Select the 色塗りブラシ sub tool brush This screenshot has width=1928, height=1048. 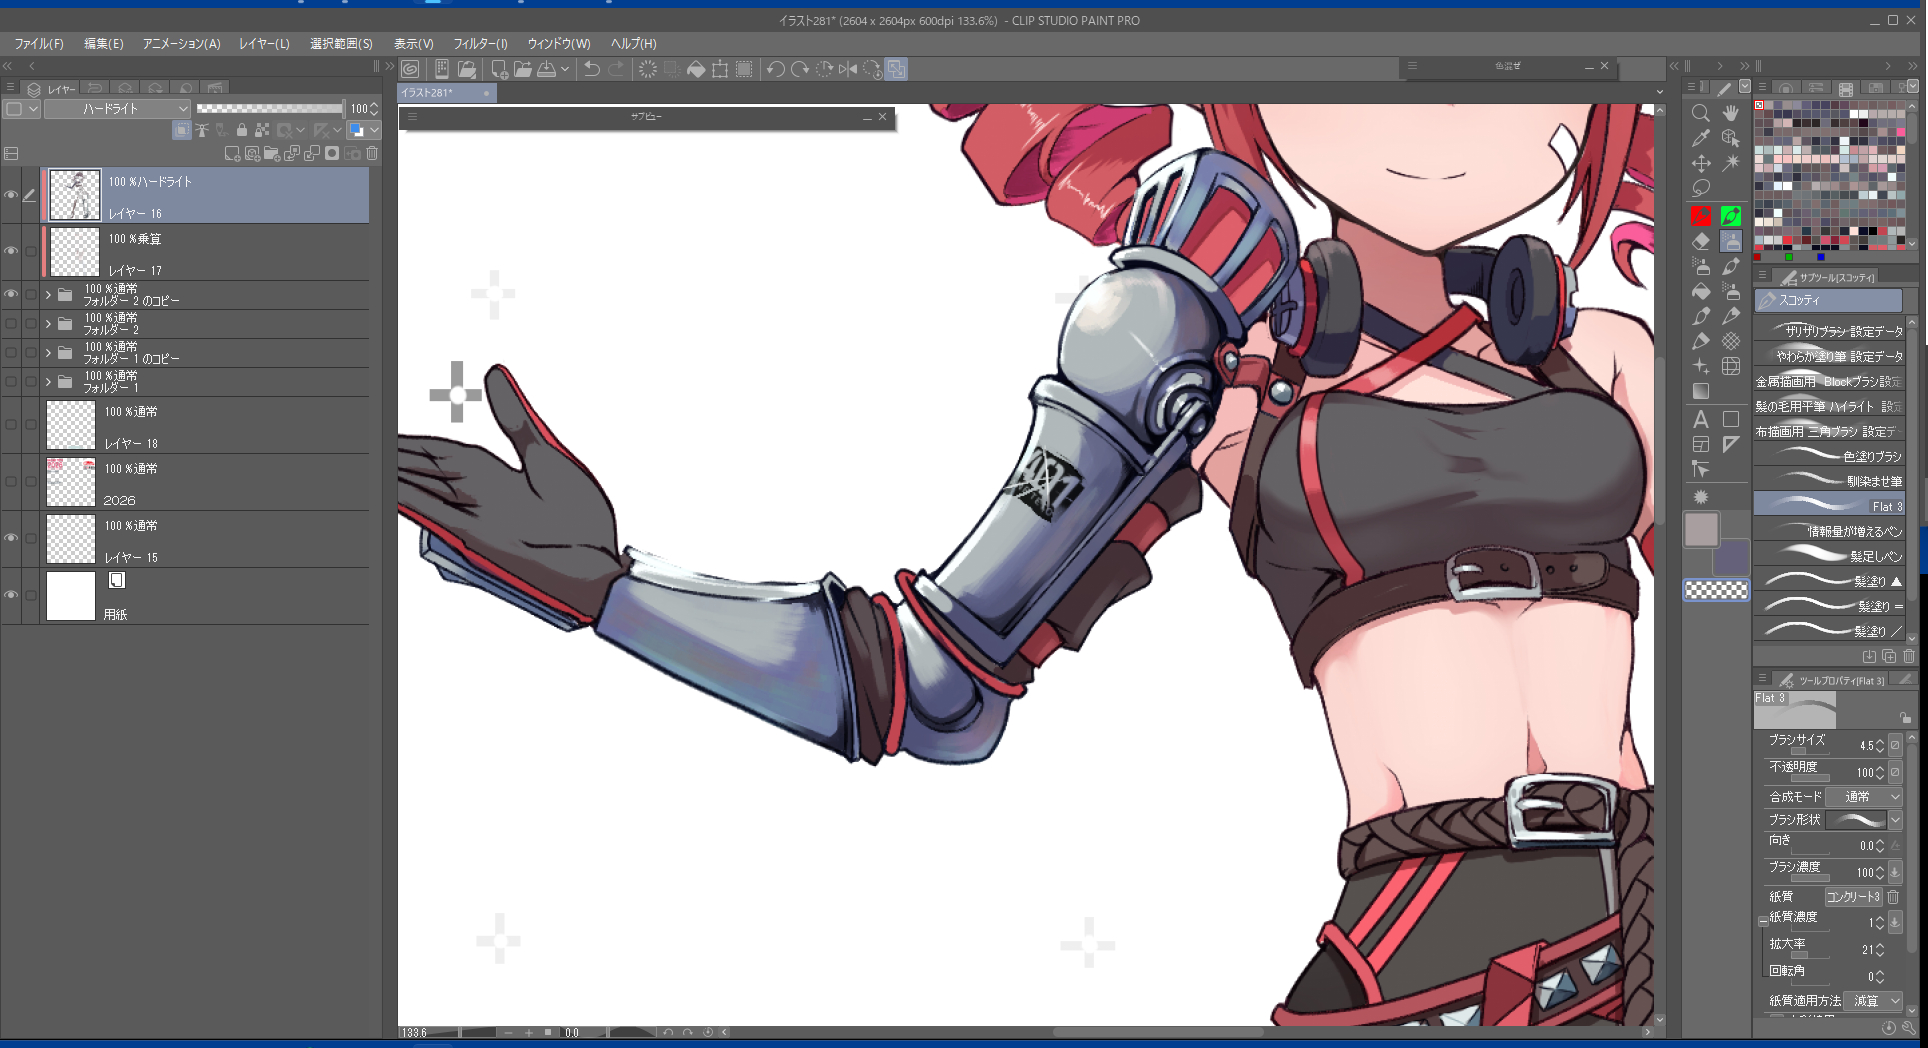pos(1829,456)
